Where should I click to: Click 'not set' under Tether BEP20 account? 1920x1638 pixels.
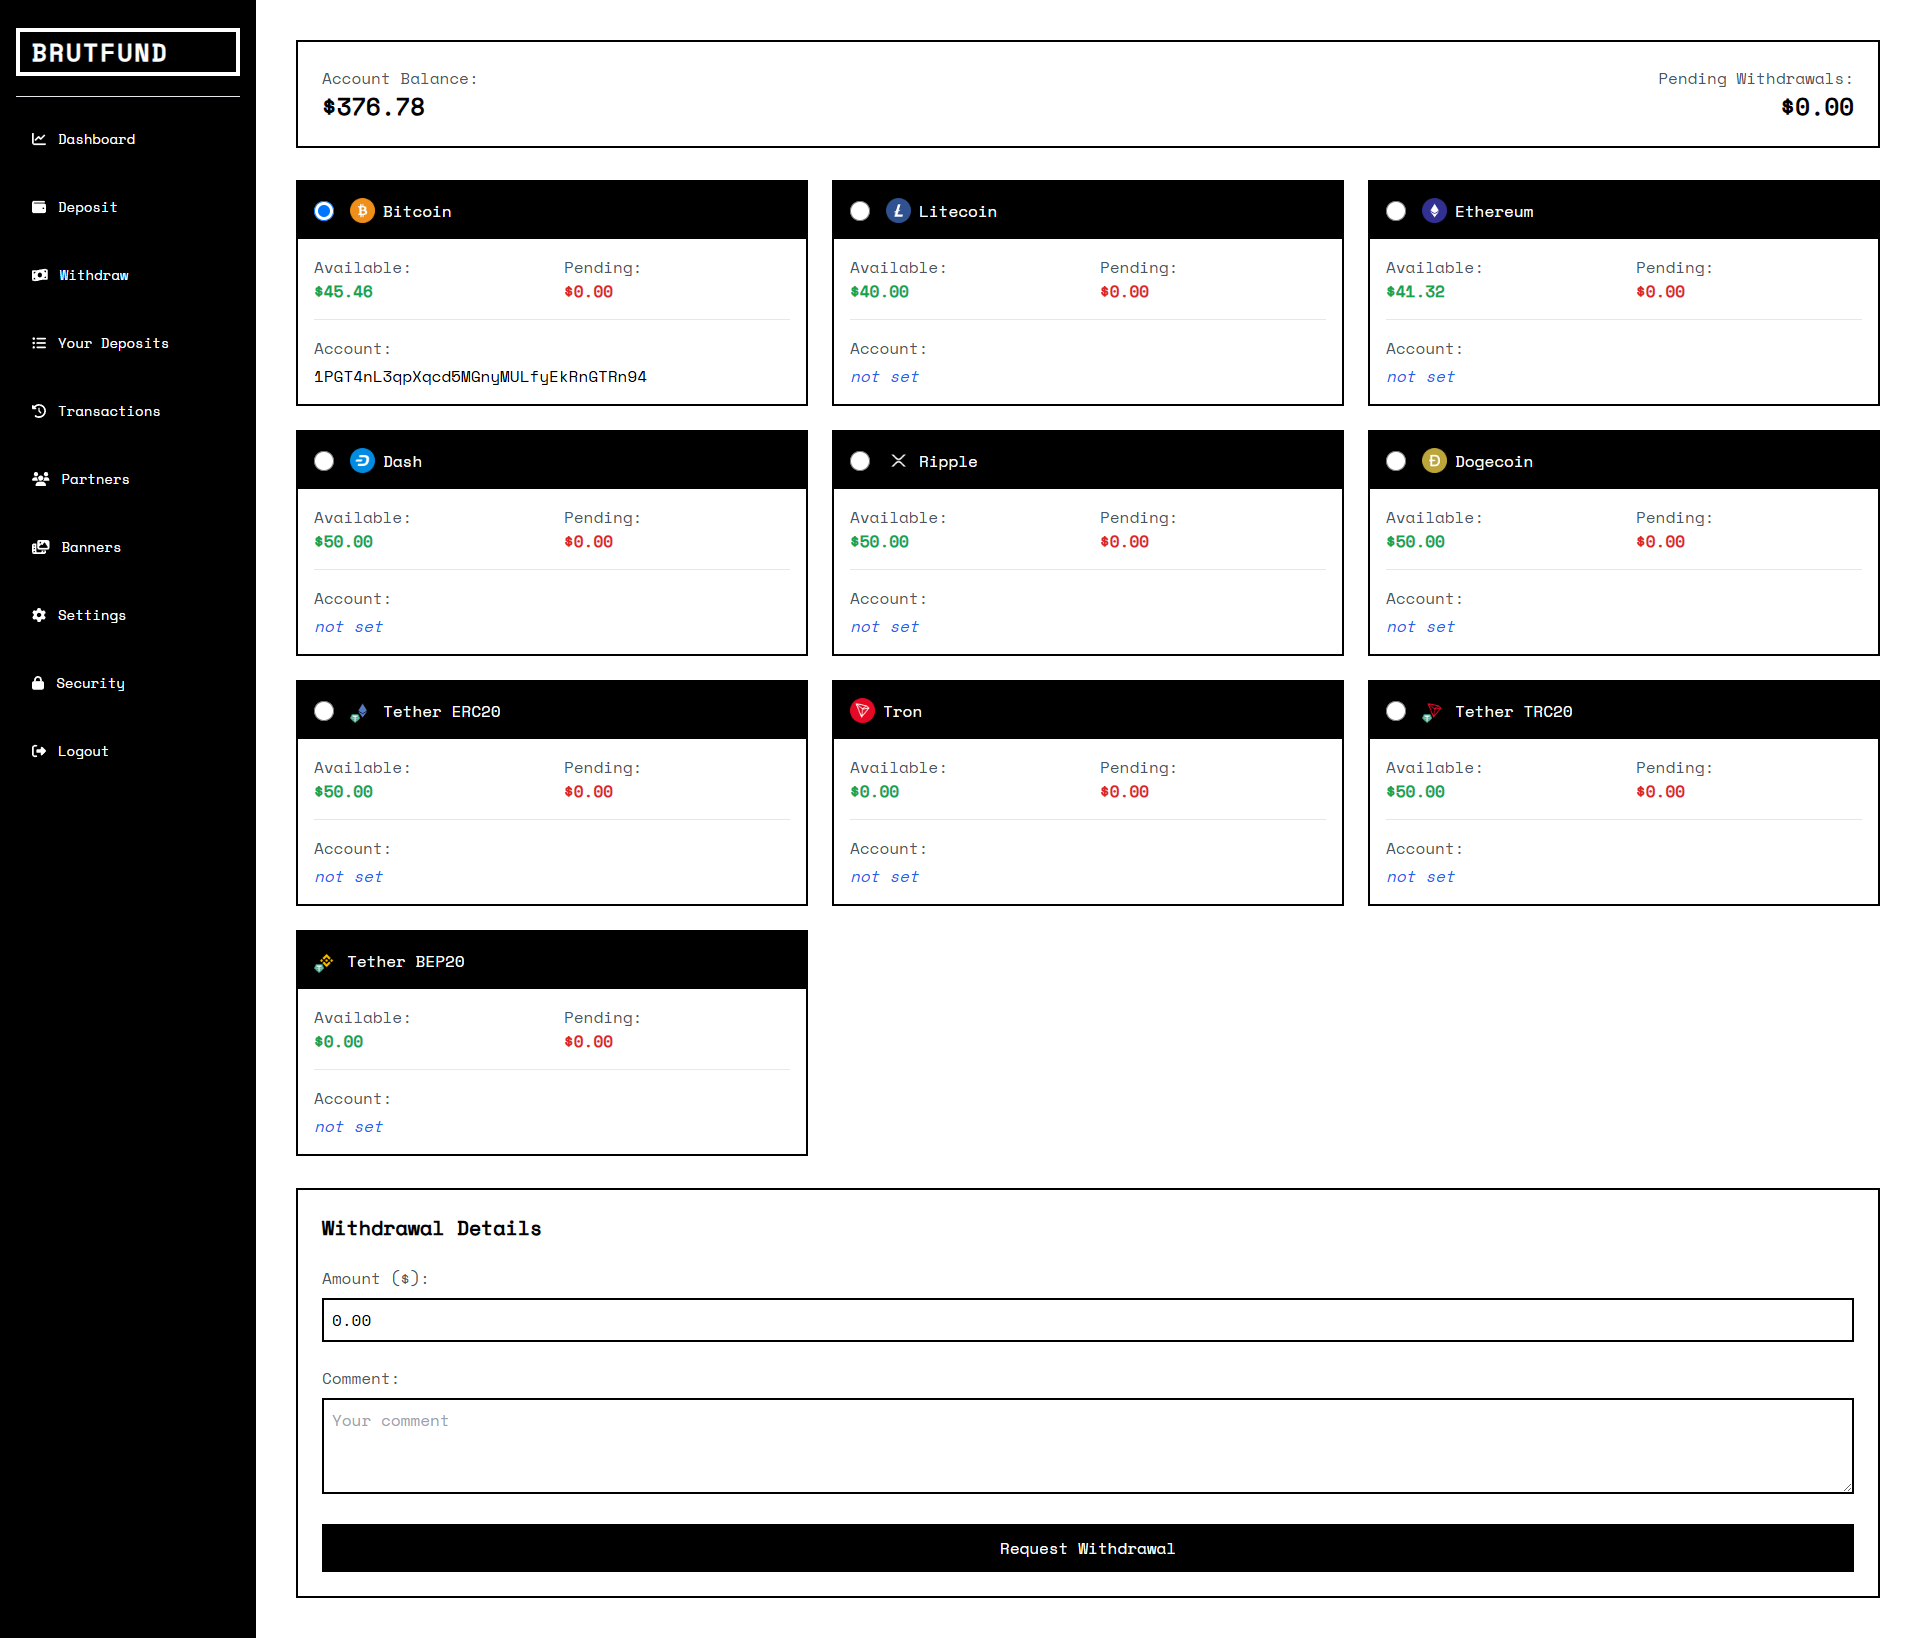click(348, 1127)
